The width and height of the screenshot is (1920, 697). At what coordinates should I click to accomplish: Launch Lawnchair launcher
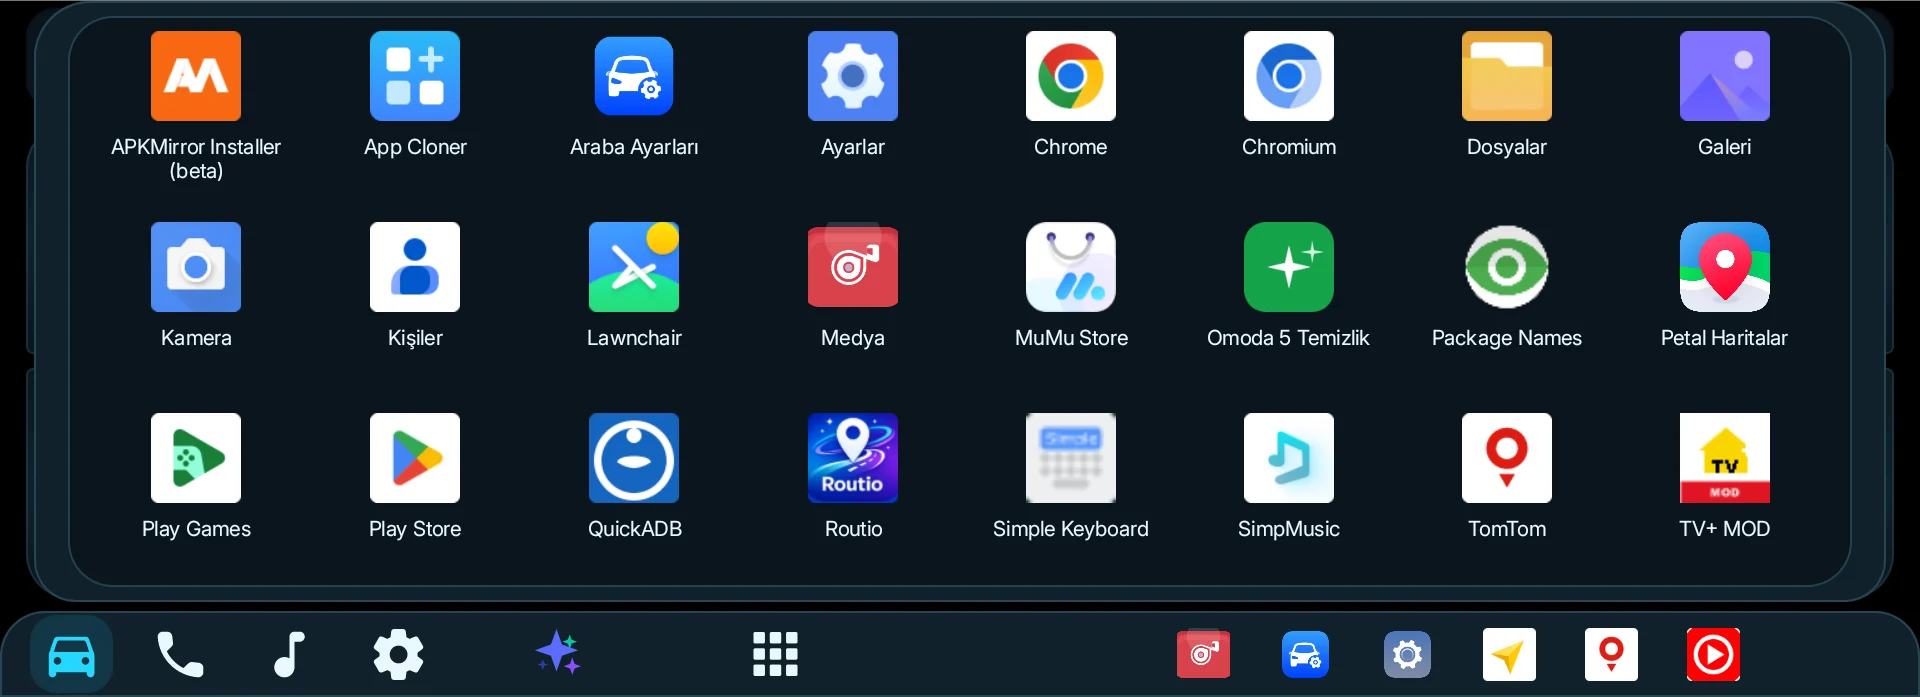634,267
